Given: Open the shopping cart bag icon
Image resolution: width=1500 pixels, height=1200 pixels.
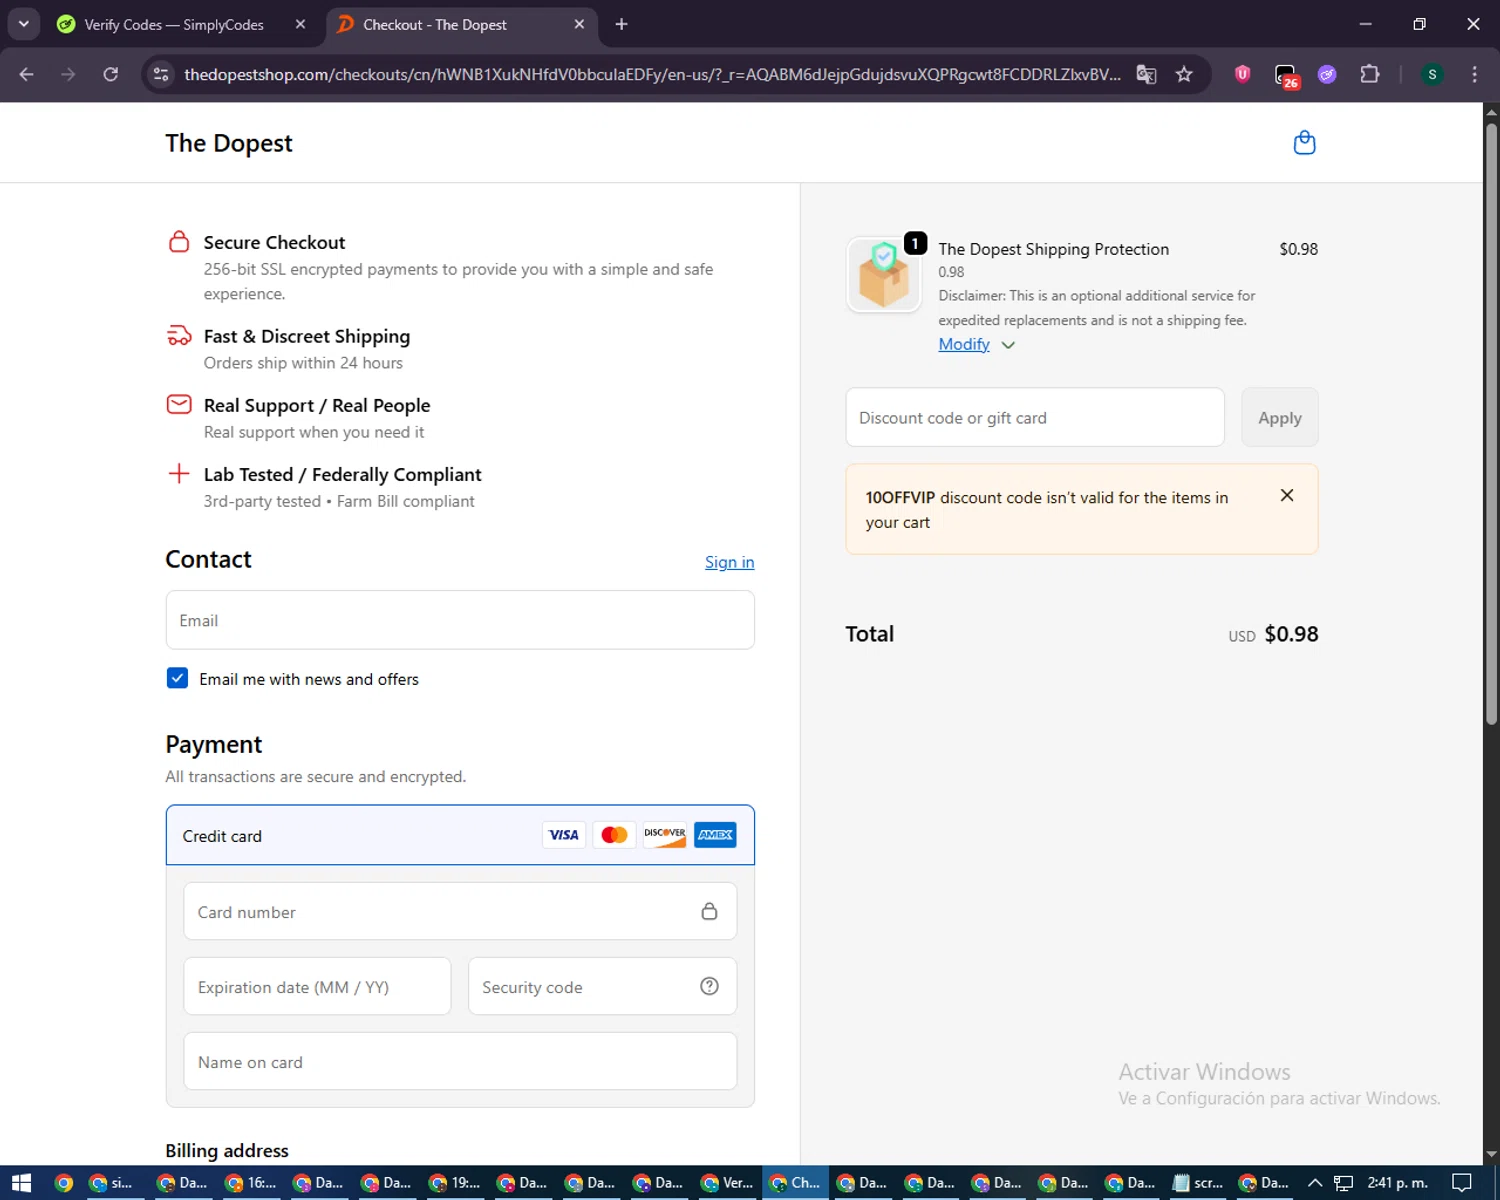Looking at the screenshot, I should 1304,143.
